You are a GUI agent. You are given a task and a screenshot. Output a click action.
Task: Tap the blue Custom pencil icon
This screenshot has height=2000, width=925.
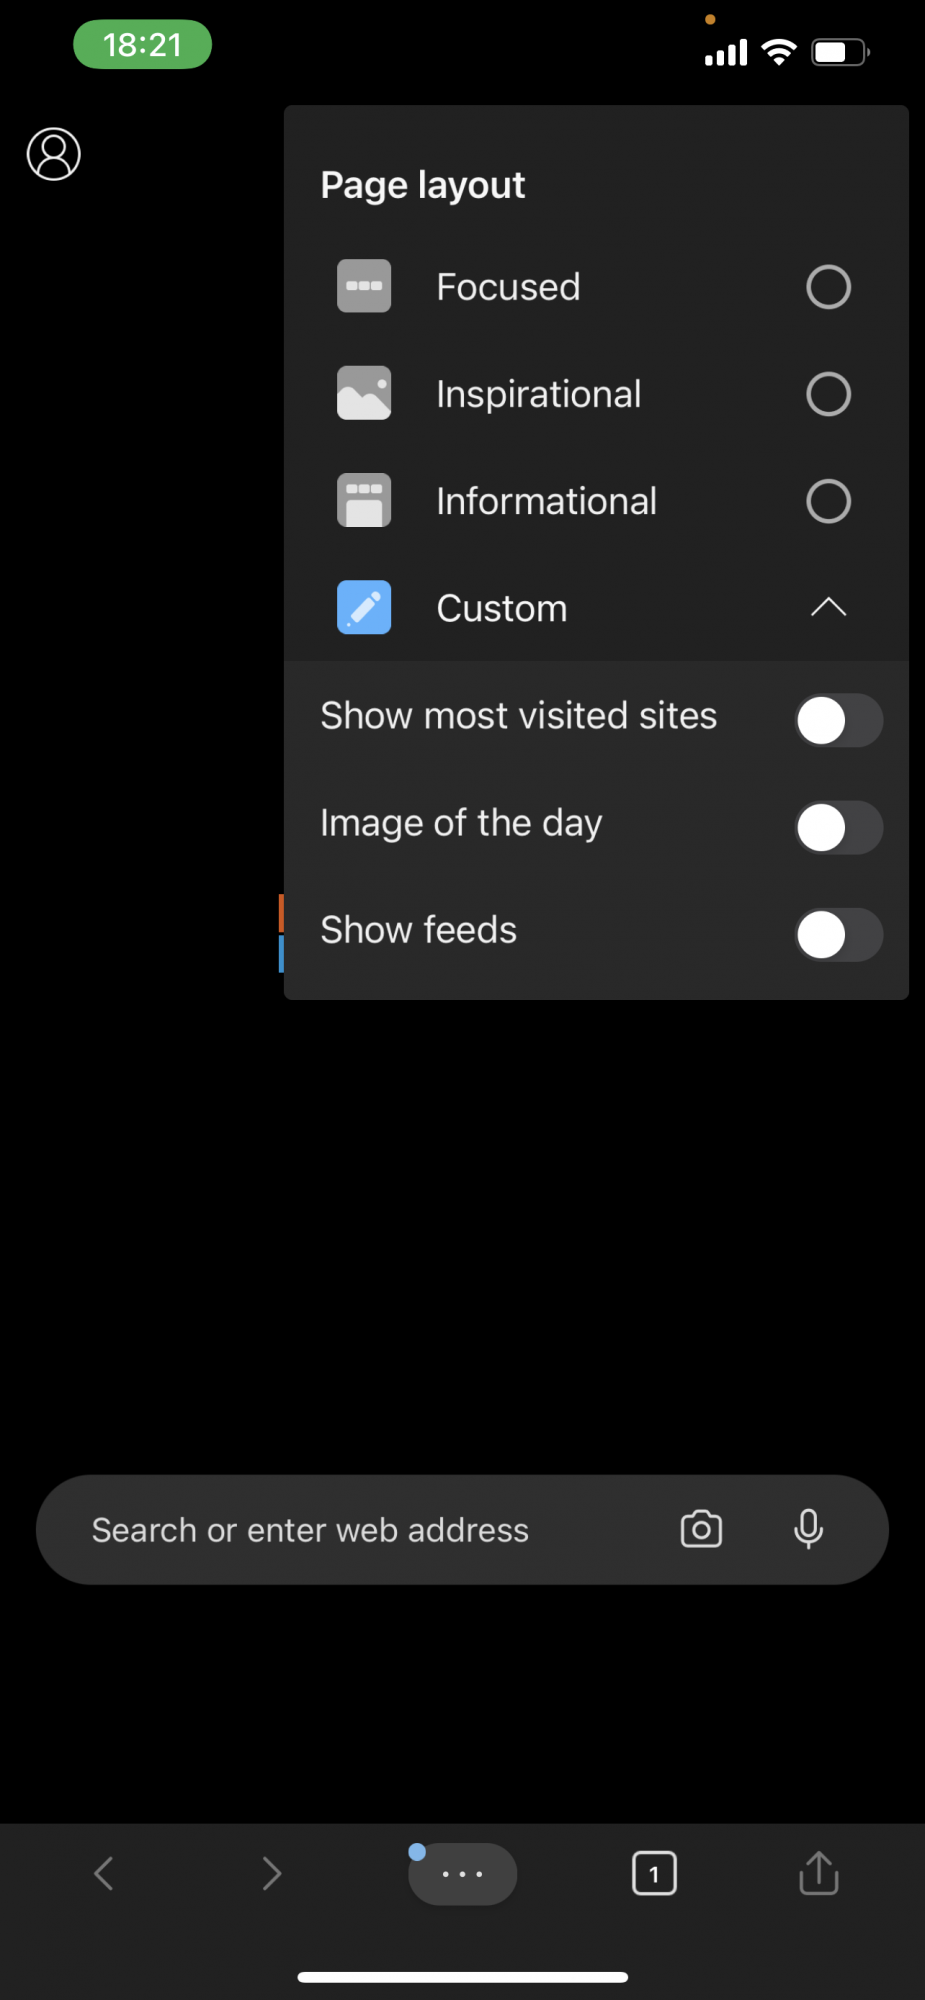coord(364,607)
